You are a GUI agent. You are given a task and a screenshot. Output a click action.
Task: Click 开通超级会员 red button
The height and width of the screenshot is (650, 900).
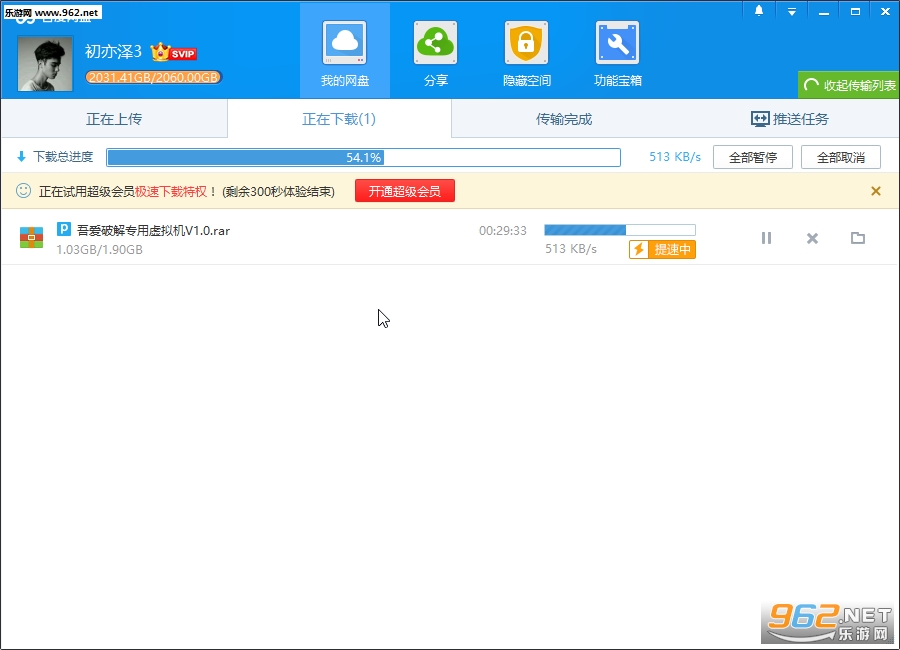pyautogui.click(x=405, y=191)
